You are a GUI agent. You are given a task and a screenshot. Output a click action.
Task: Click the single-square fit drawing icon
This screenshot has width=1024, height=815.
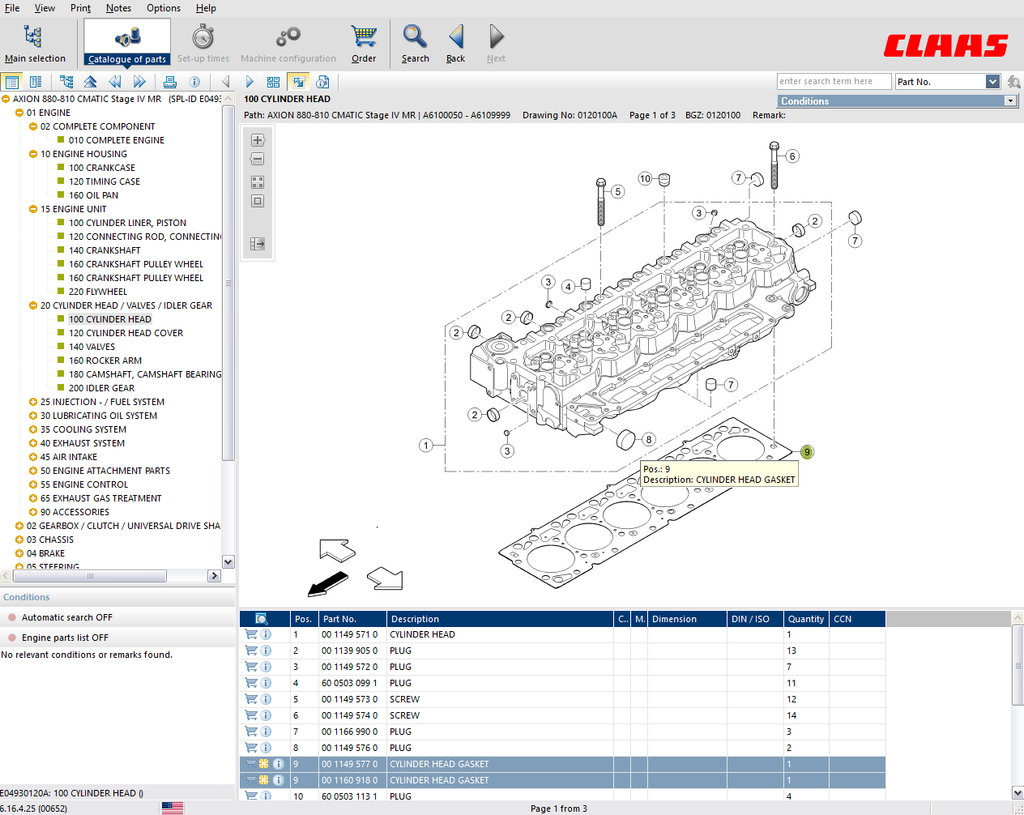coord(257,201)
